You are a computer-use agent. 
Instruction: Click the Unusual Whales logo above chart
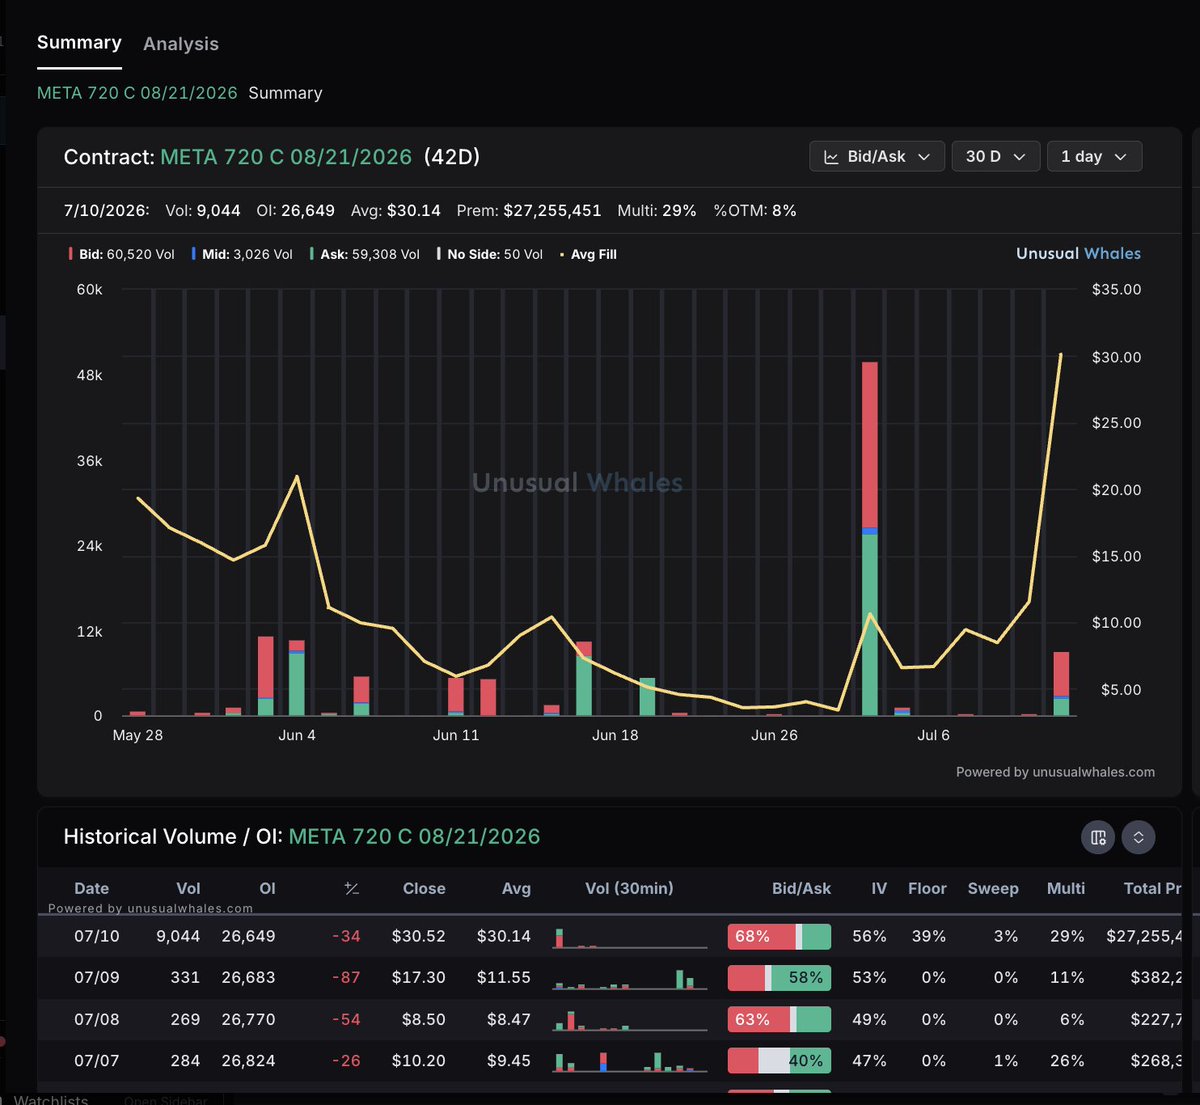pyautogui.click(x=1078, y=253)
